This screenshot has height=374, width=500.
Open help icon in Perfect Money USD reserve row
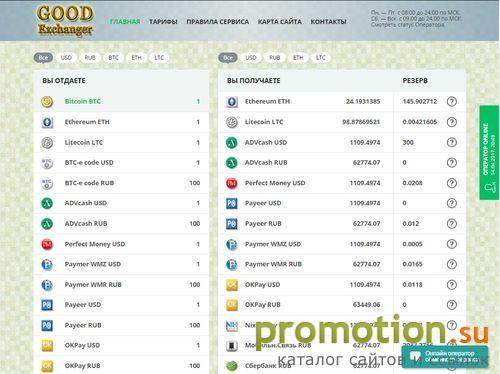[452, 183]
